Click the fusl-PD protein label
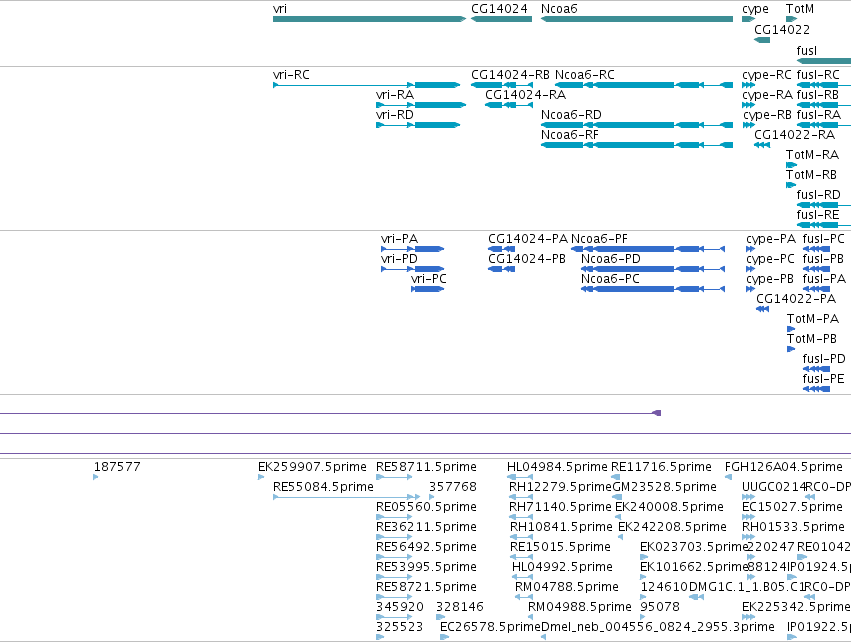This screenshot has height=642, width=851. point(824,359)
